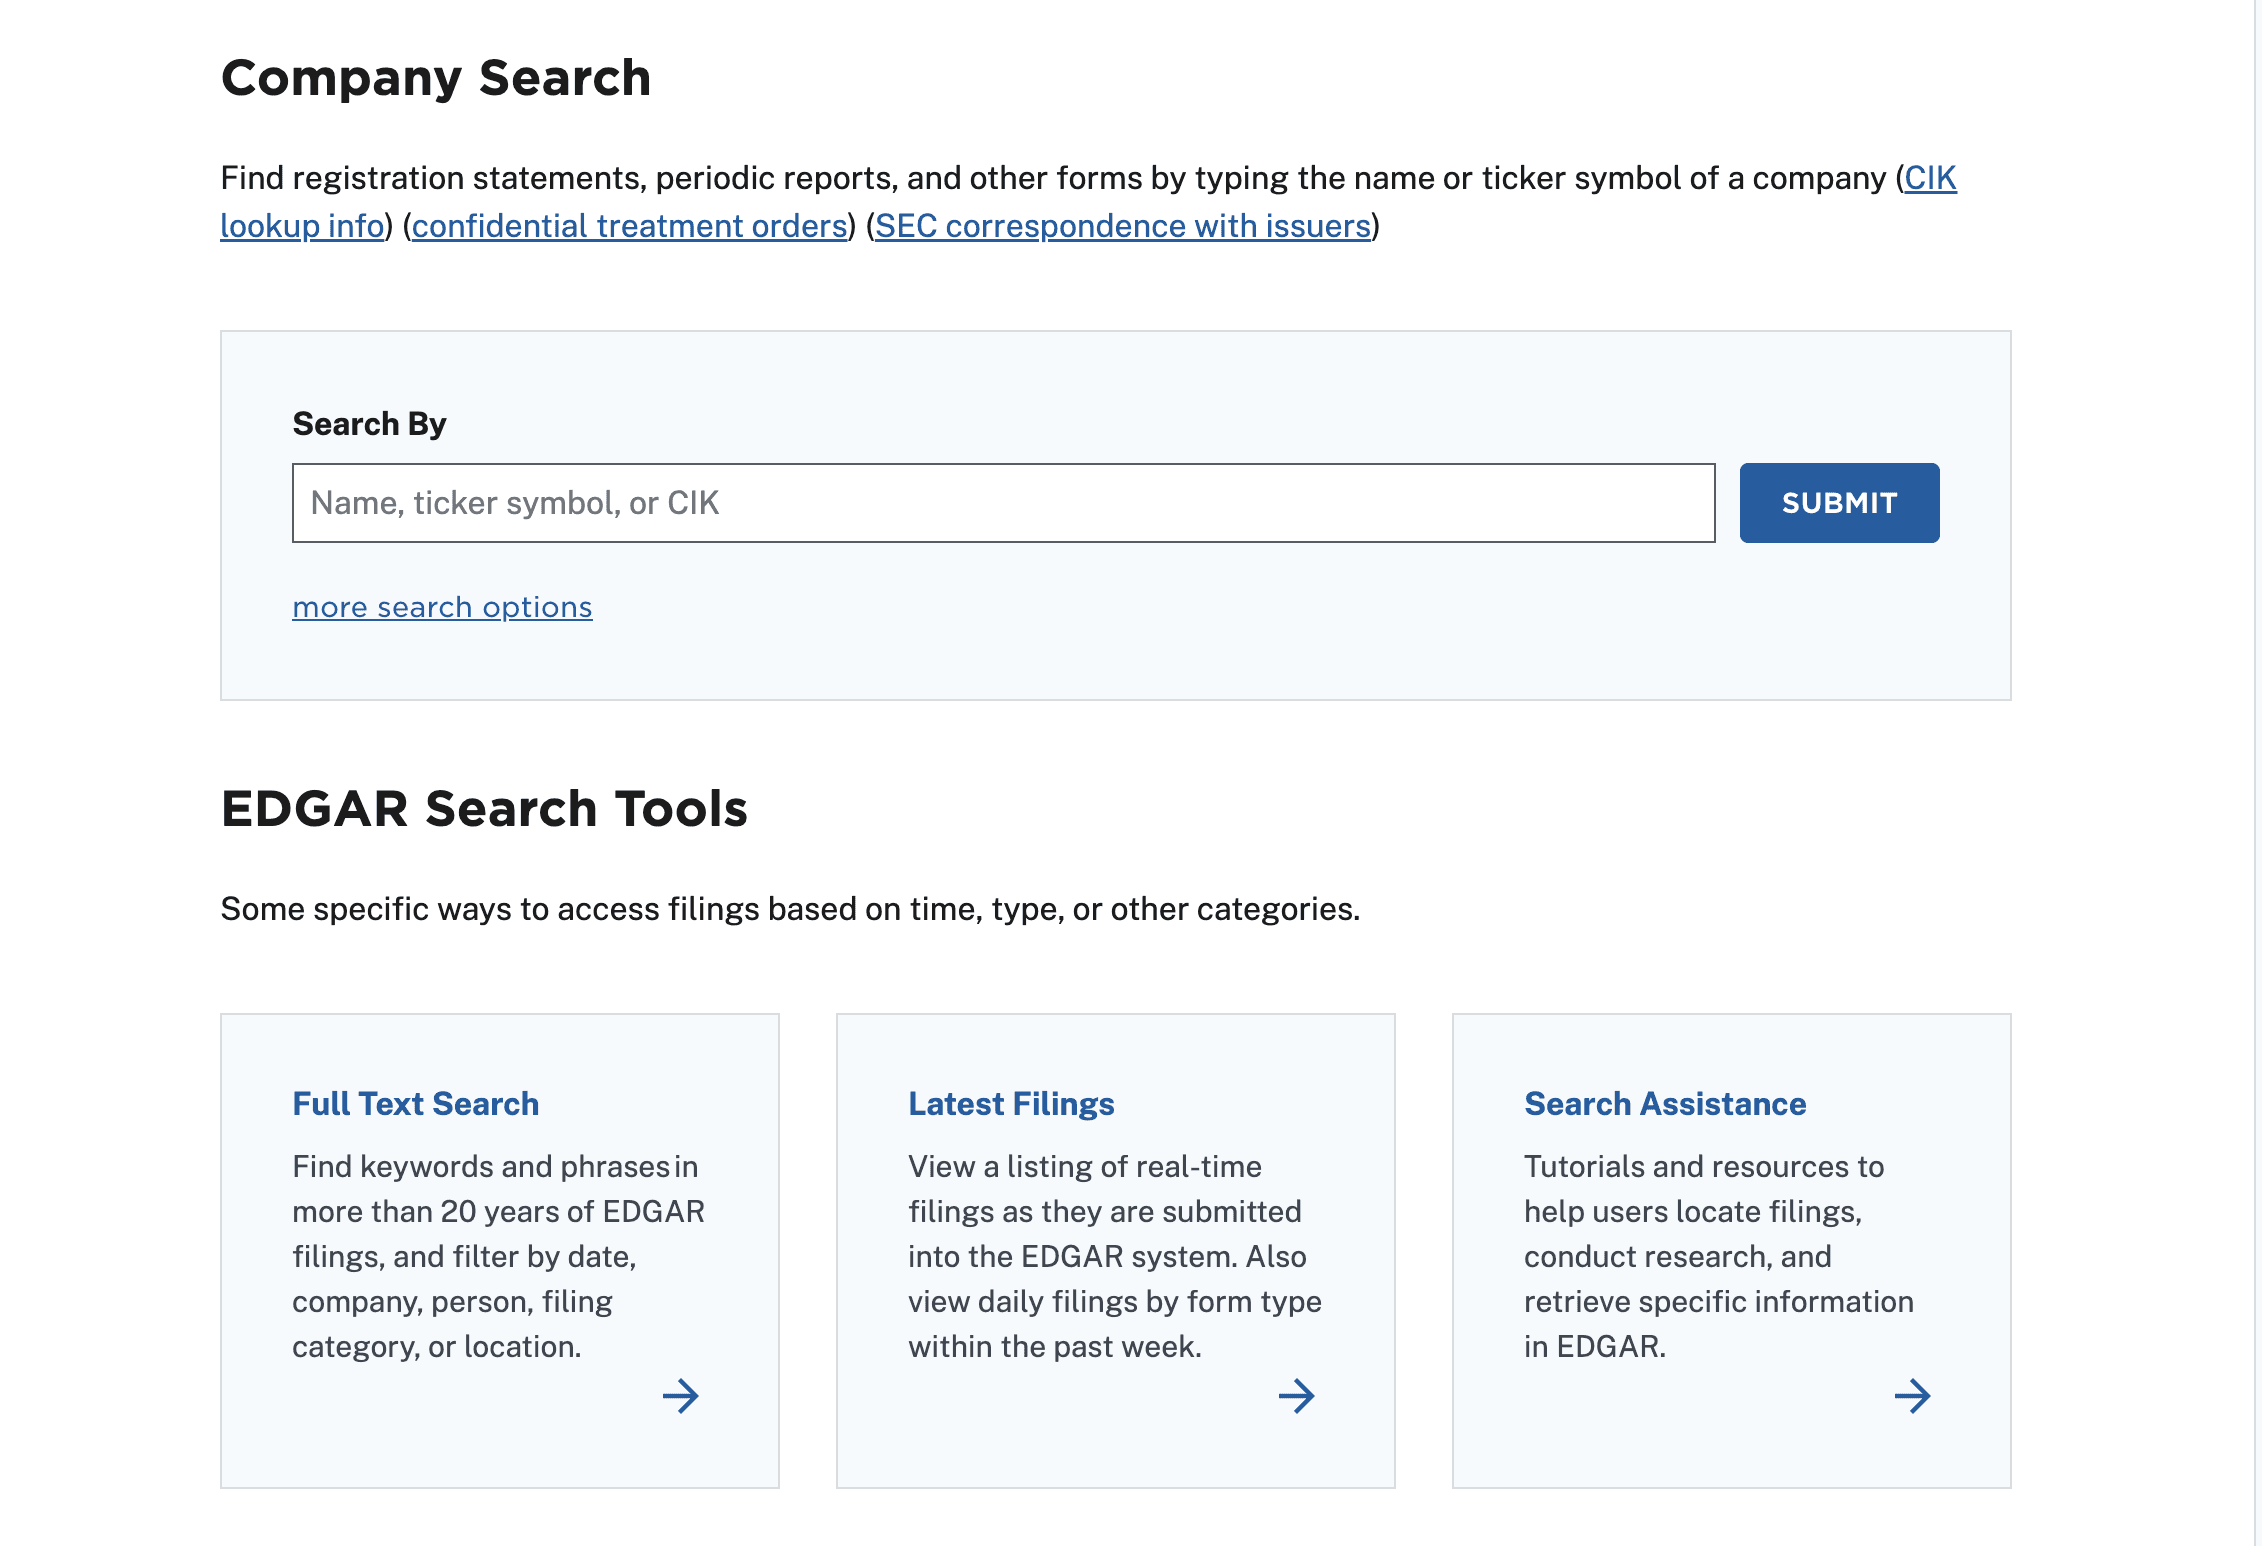Click the arrow icon in Full Text Search card
This screenshot has width=2262, height=1546.
(x=681, y=1396)
